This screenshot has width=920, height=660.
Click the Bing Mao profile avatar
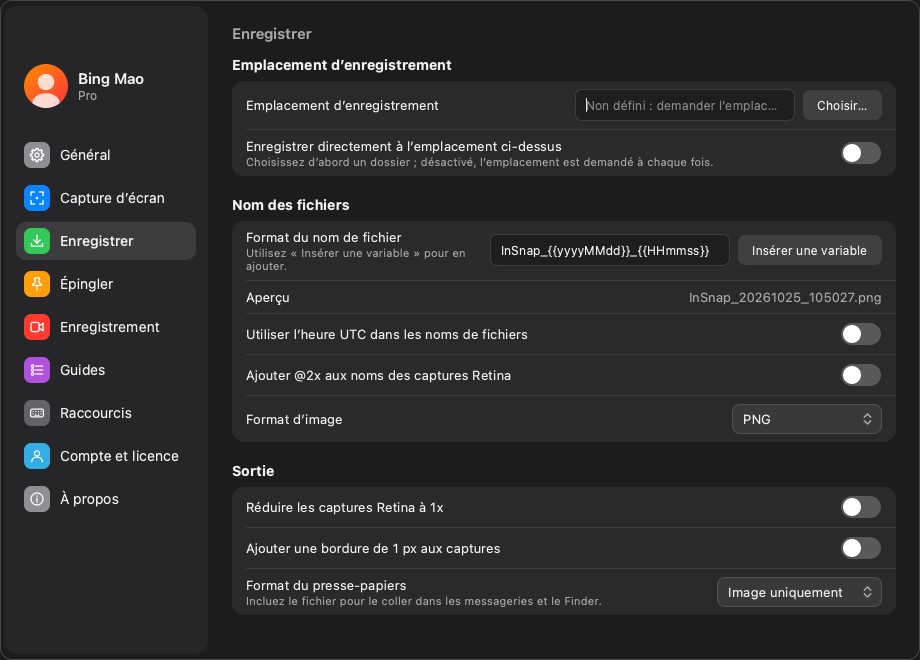click(46, 86)
